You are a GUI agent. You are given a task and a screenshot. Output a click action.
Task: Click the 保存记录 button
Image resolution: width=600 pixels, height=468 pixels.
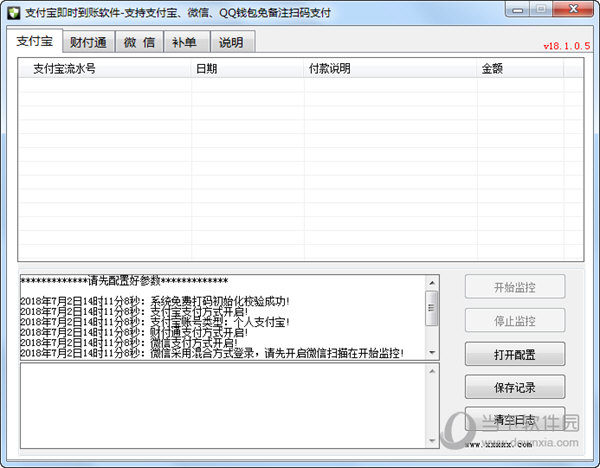(x=515, y=387)
